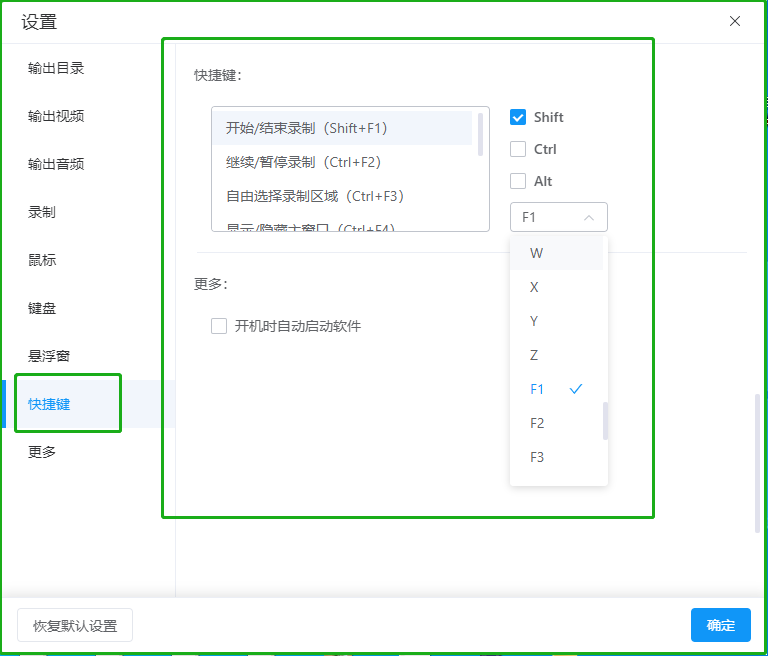Click the key dropdown list scrollbar
This screenshot has width=768, height=656.
(605, 421)
